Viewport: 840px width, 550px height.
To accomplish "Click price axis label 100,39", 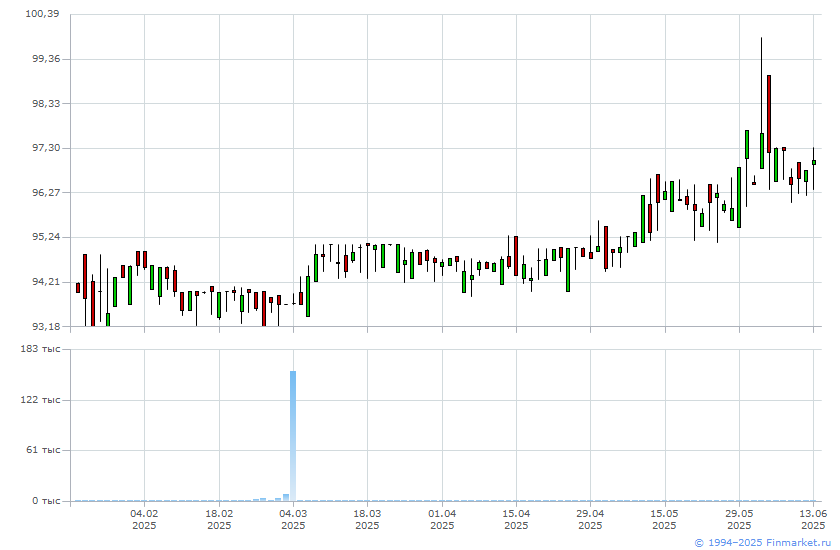I will coord(42,14).
